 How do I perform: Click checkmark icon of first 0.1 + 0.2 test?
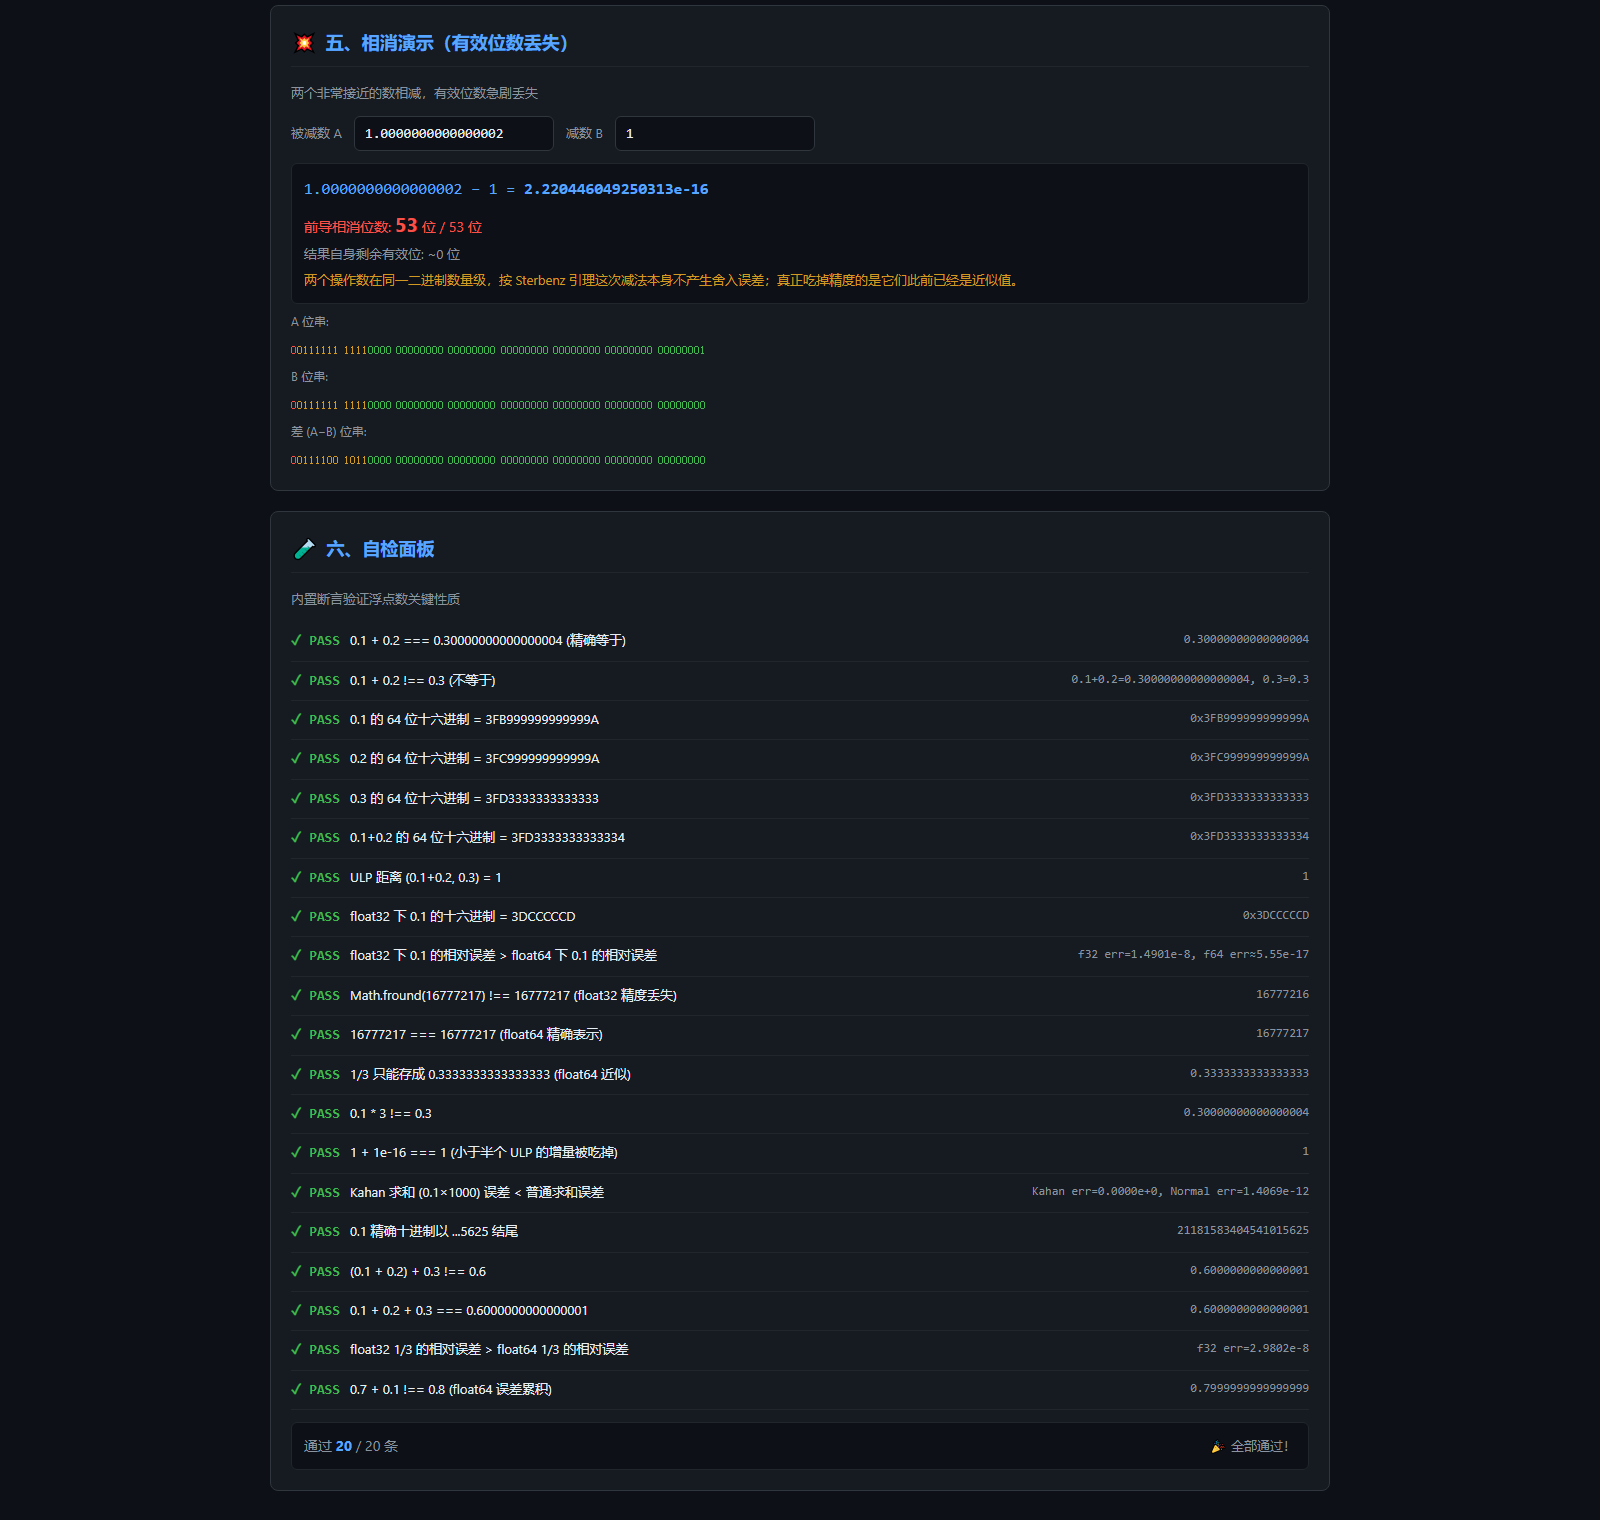click(296, 640)
